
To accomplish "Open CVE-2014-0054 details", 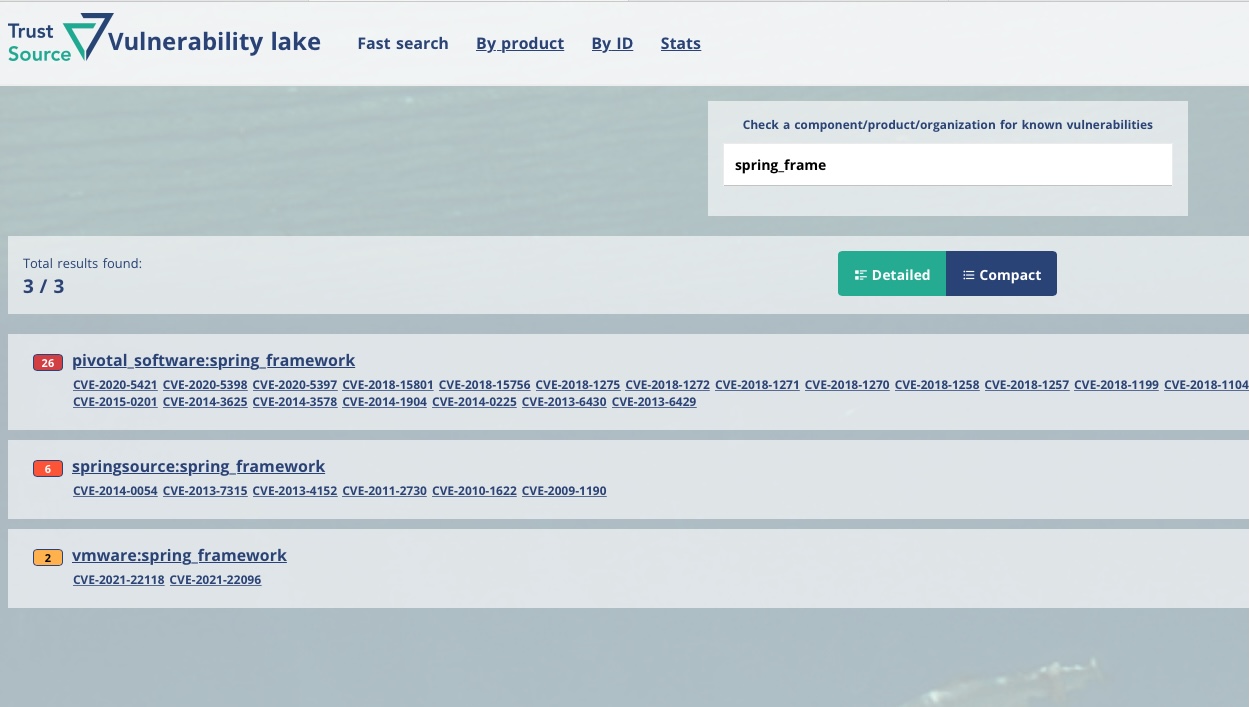I will (x=115, y=491).
